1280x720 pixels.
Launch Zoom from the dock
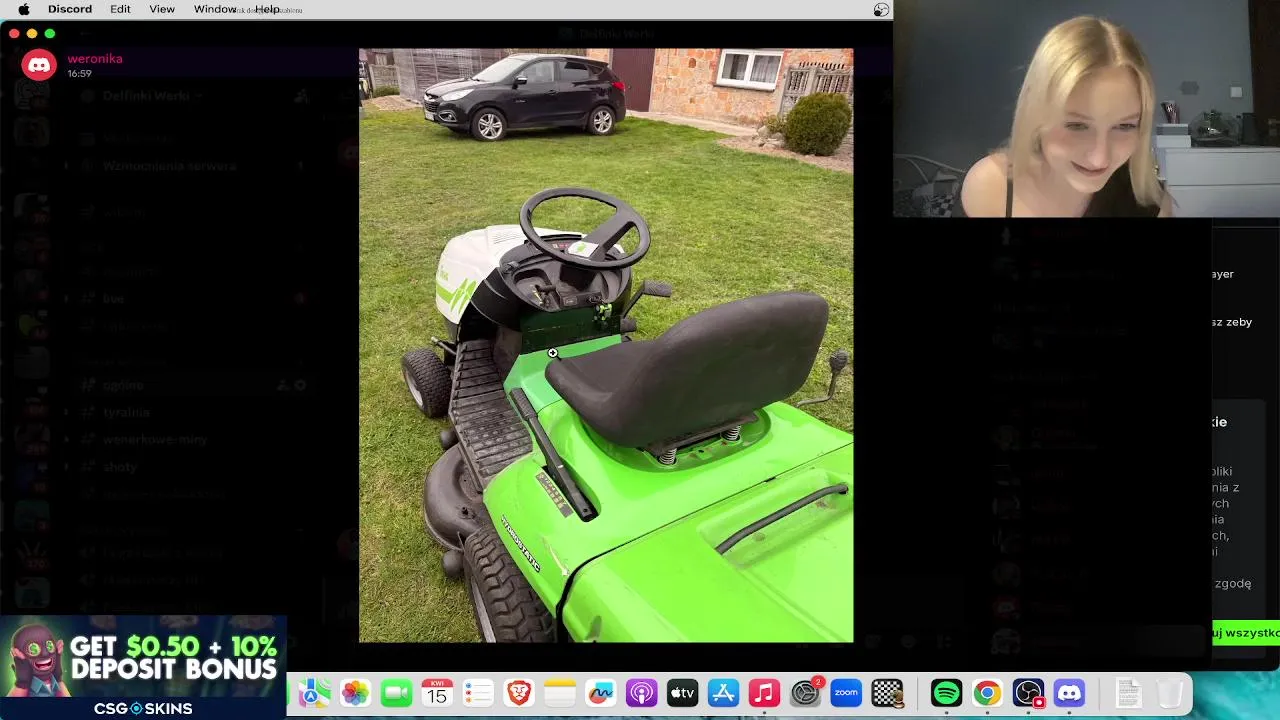[x=846, y=693]
